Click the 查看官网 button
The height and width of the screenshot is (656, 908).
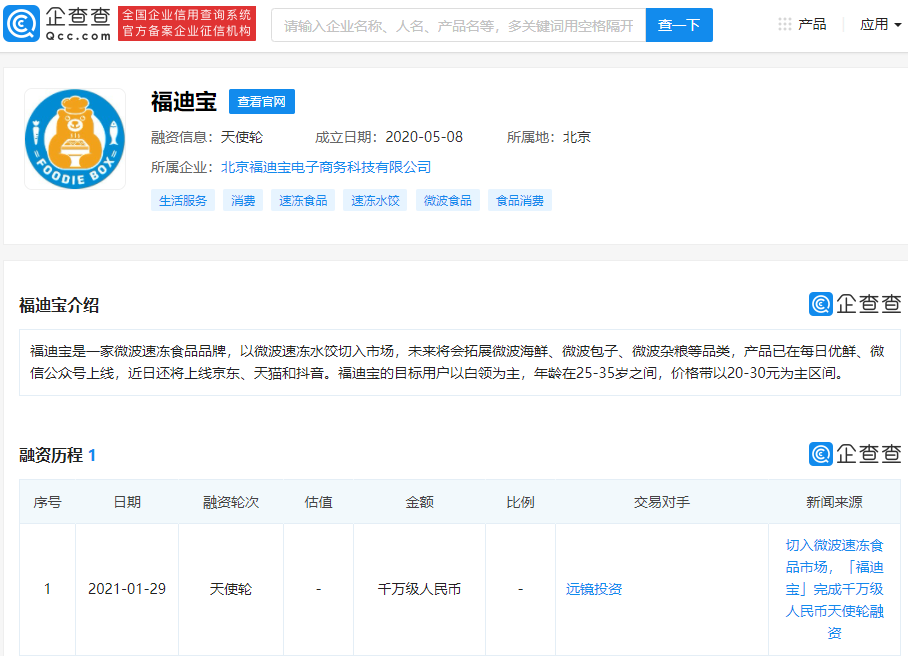(262, 101)
